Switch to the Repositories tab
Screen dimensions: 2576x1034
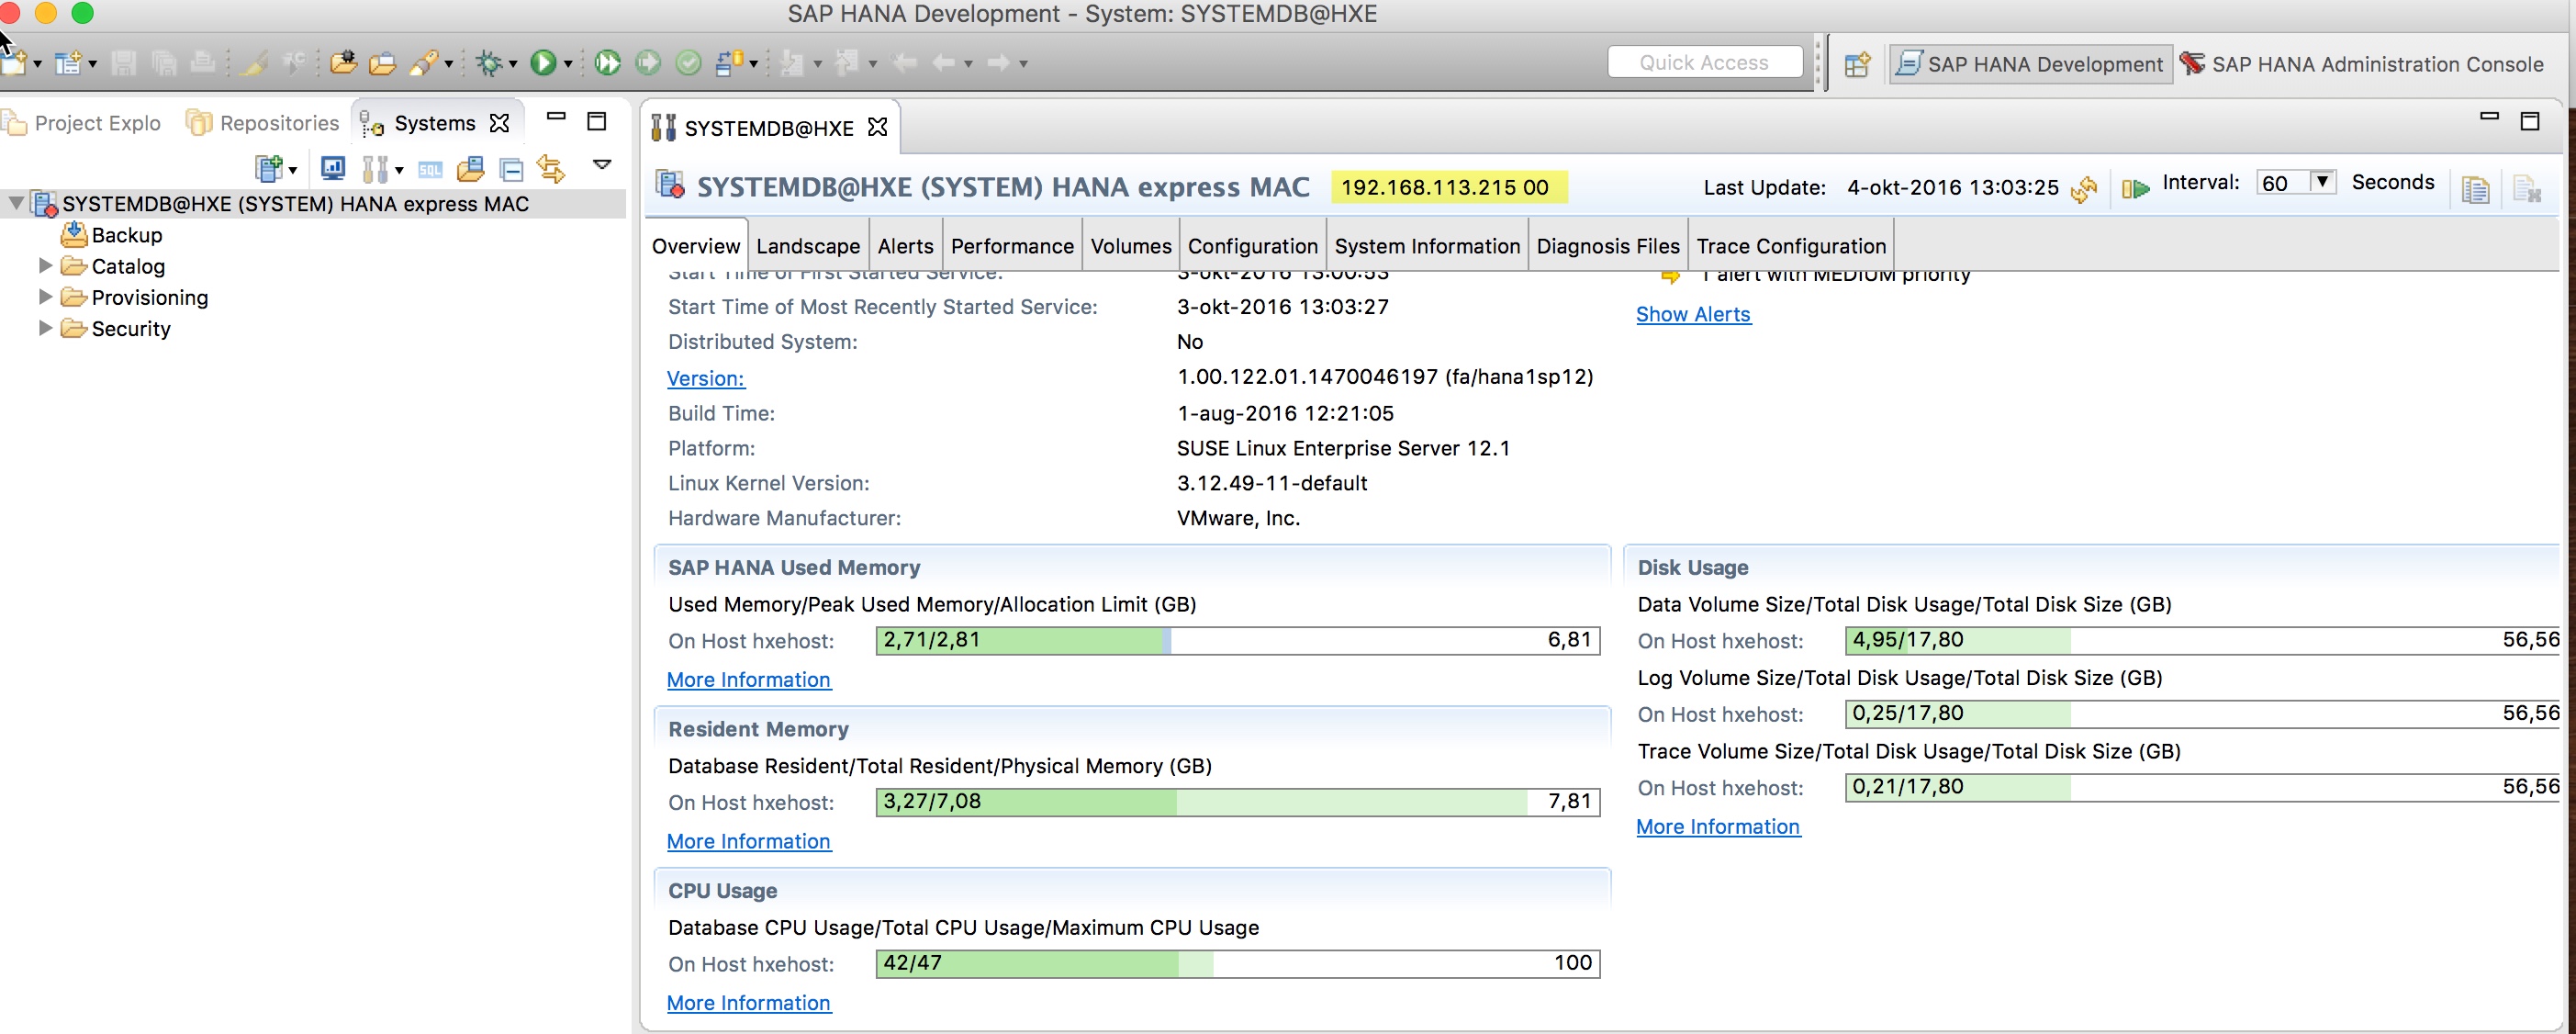pyautogui.click(x=263, y=123)
